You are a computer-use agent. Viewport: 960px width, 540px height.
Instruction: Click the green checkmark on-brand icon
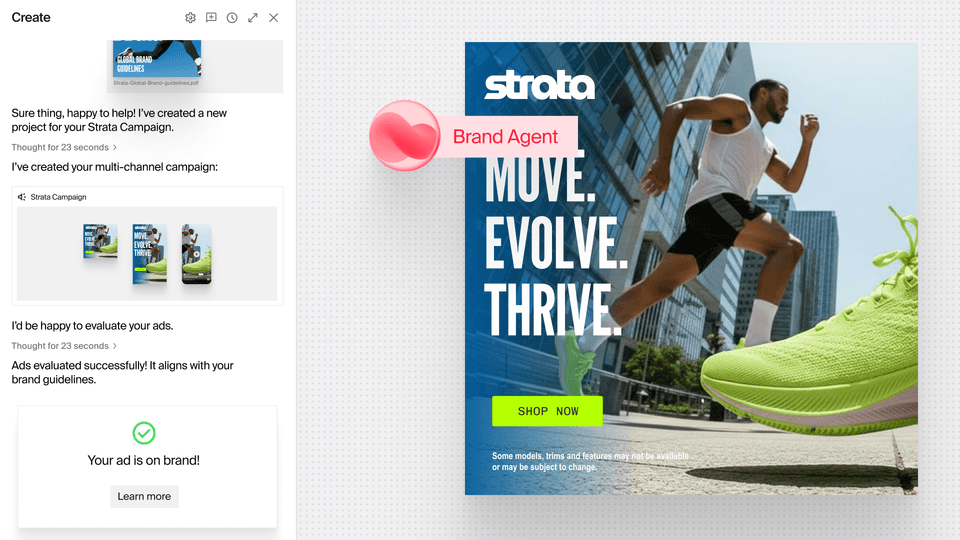145,432
